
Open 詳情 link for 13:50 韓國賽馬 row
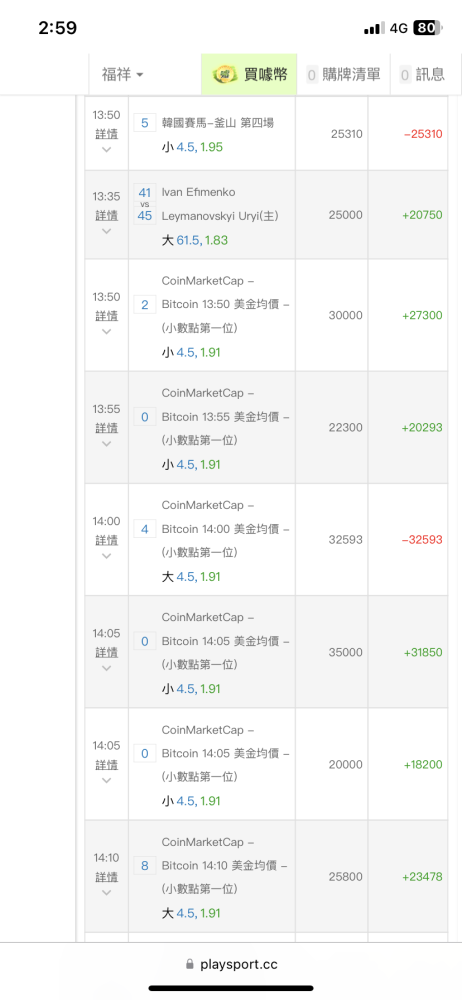[x=107, y=134]
